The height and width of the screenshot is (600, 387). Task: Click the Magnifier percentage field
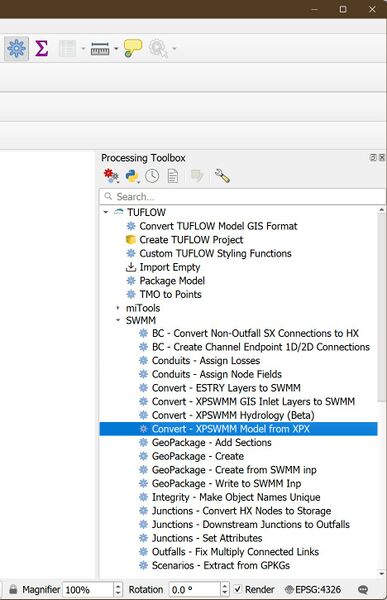tap(88, 589)
